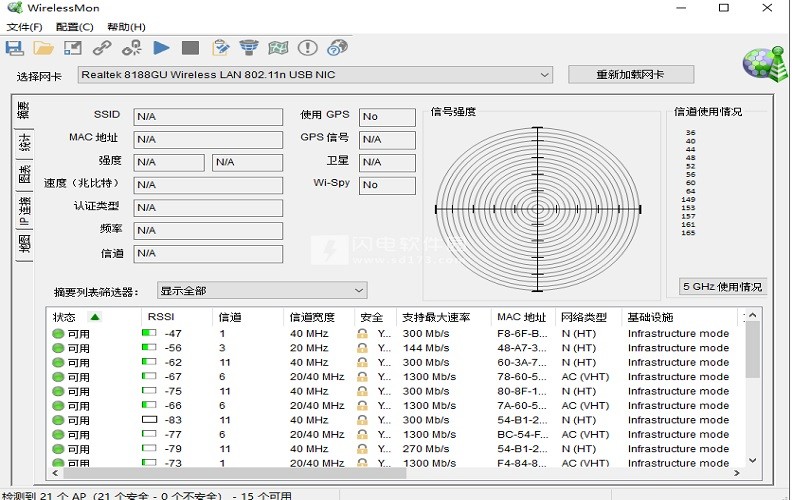Click the exclamation-mark alert icon
This screenshot has width=792, height=500.
pos(308,47)
